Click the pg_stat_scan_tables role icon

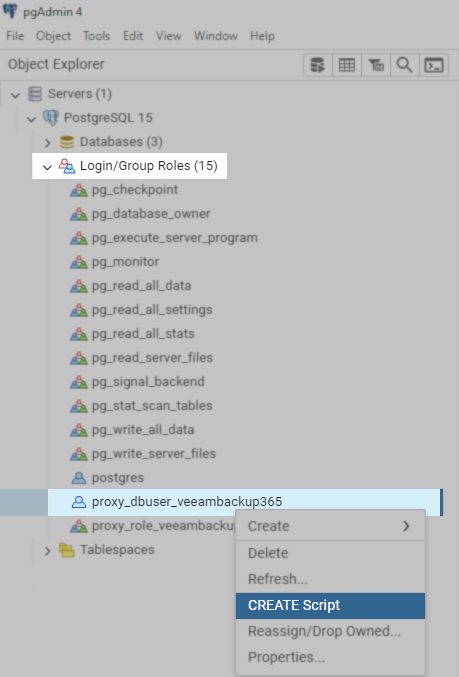pyautogui.click(x=79, y=406)
